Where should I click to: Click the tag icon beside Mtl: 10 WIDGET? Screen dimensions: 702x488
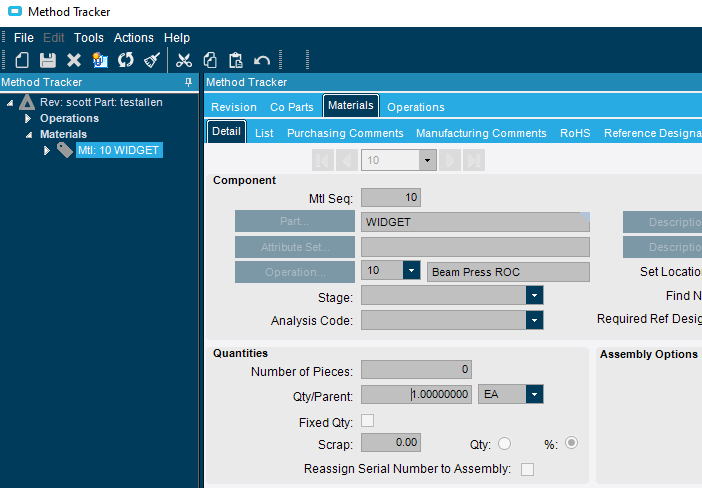click(64, 150)
